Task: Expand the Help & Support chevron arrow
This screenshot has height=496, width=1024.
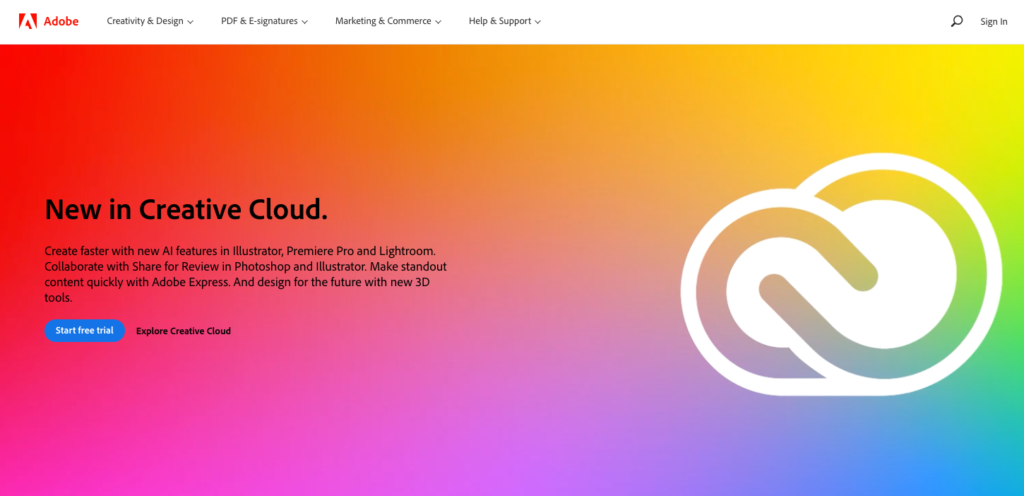Action: [x=538, y=22]
